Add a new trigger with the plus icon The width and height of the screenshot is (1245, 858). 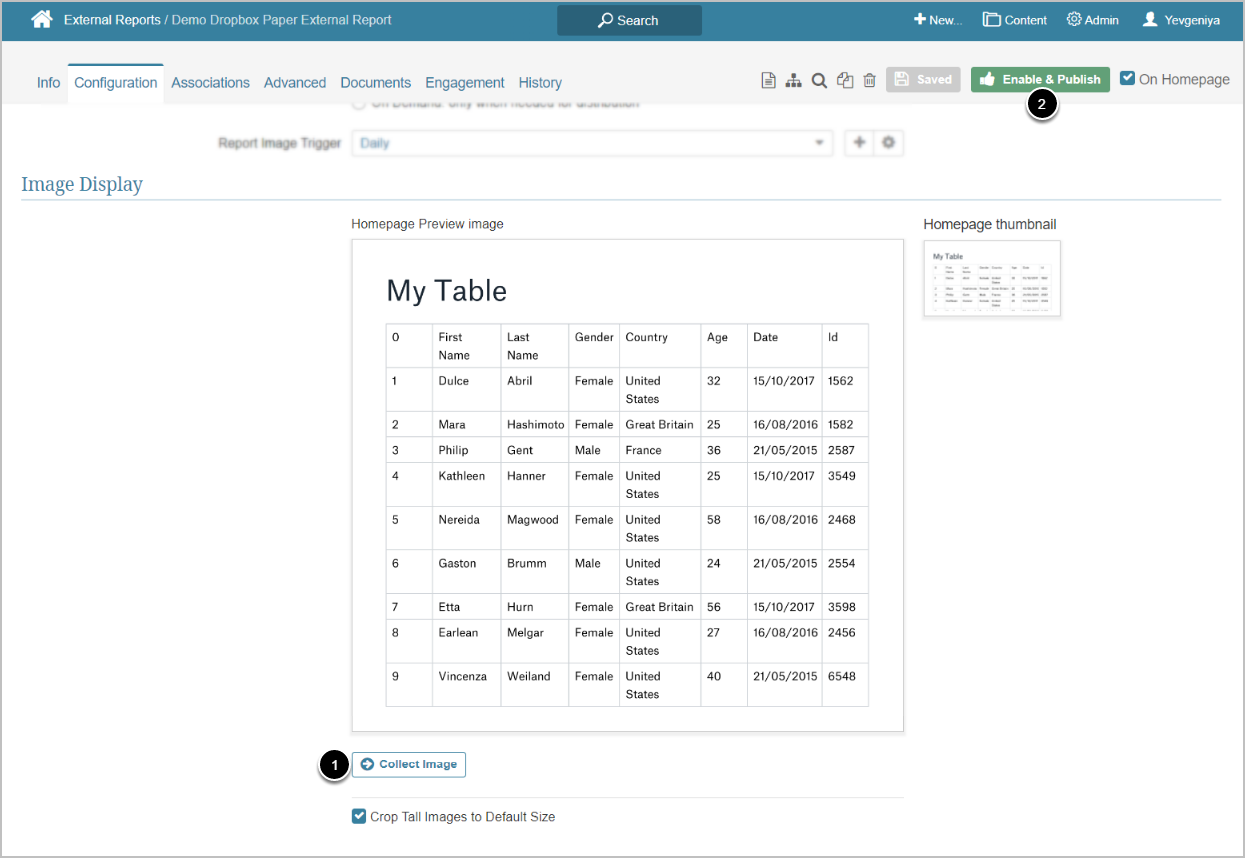point(858,143)
